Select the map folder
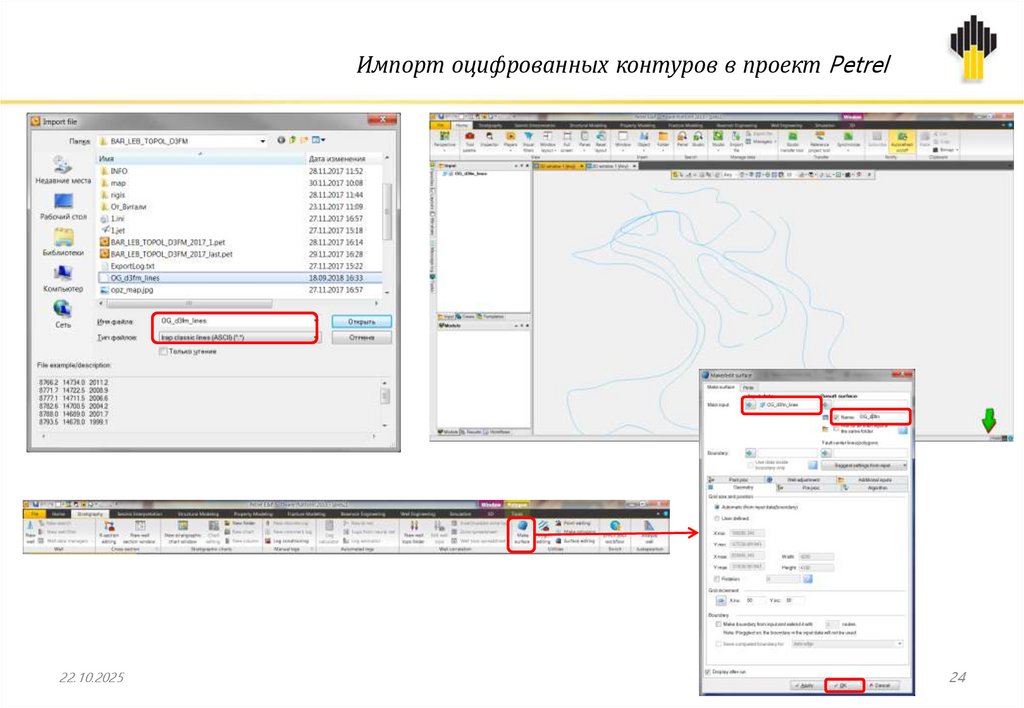This screenshot has width=1024, height=708. (x=118, y=183)
